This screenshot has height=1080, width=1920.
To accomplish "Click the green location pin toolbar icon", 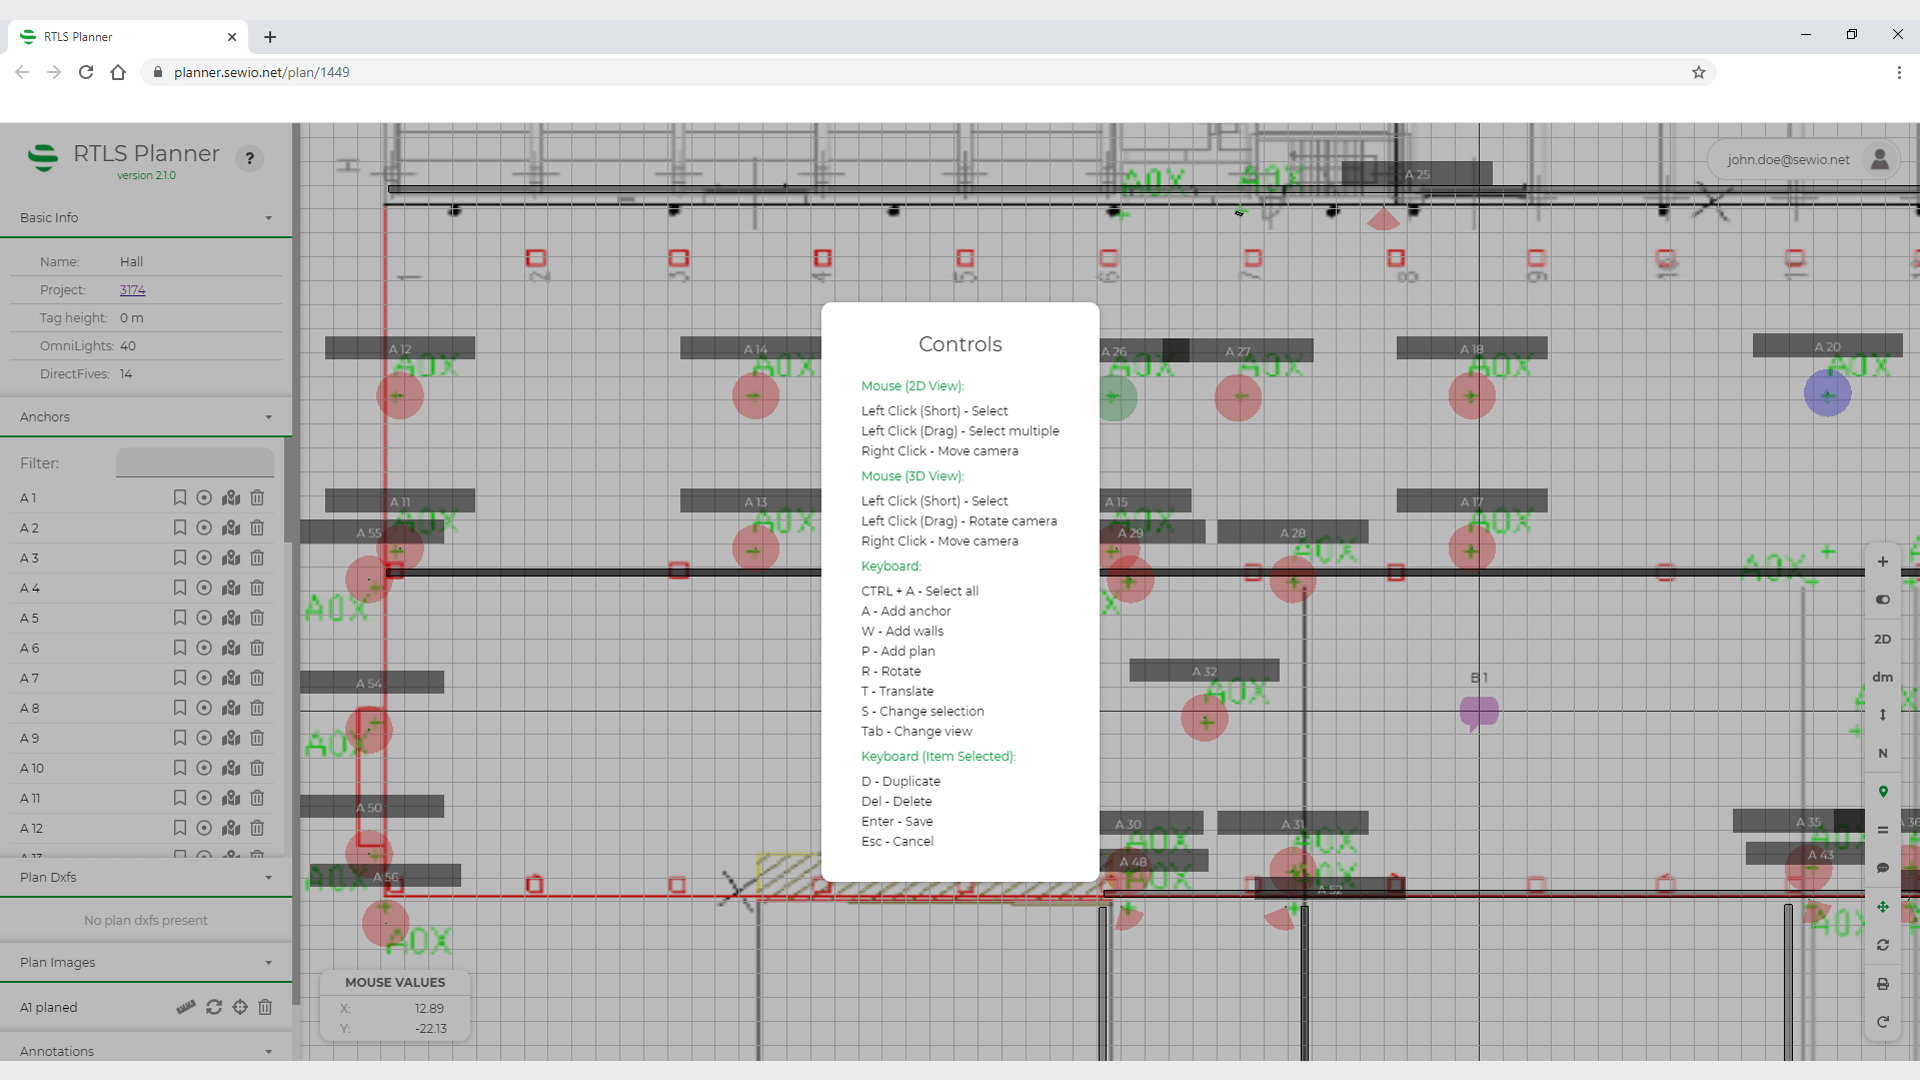I will tap(1882, 791).
